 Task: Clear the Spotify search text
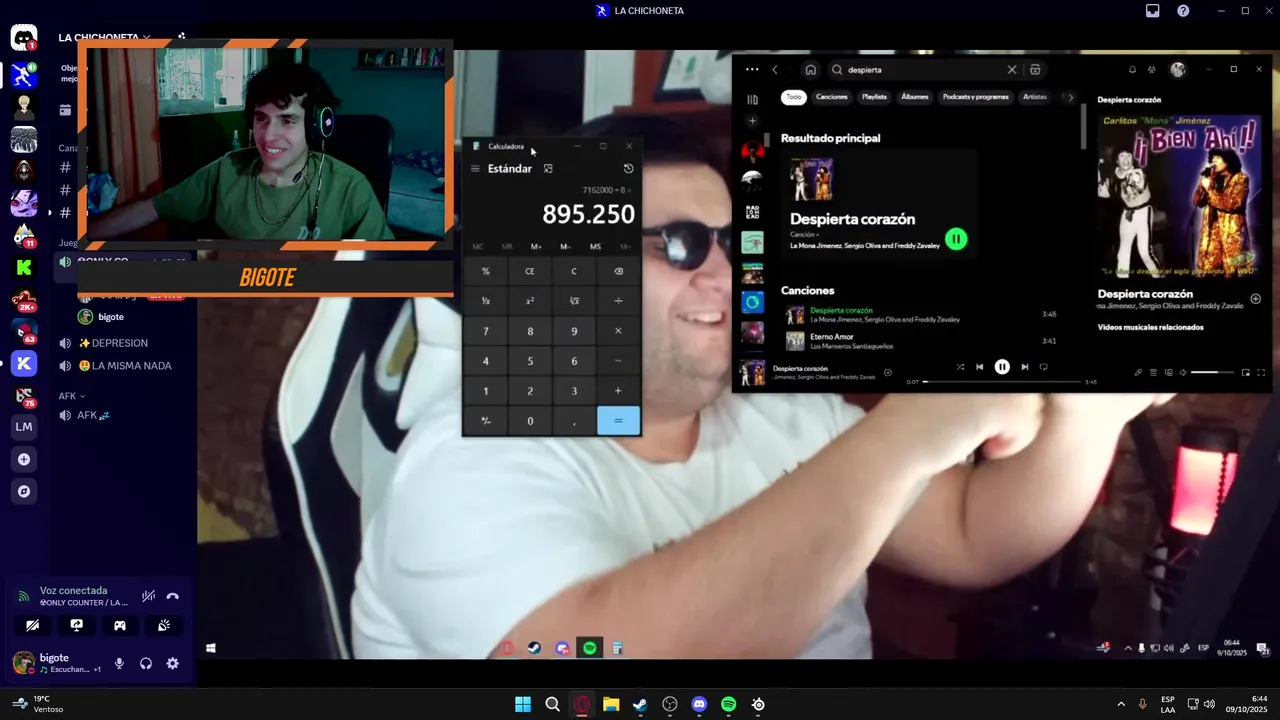[1011, 70]
